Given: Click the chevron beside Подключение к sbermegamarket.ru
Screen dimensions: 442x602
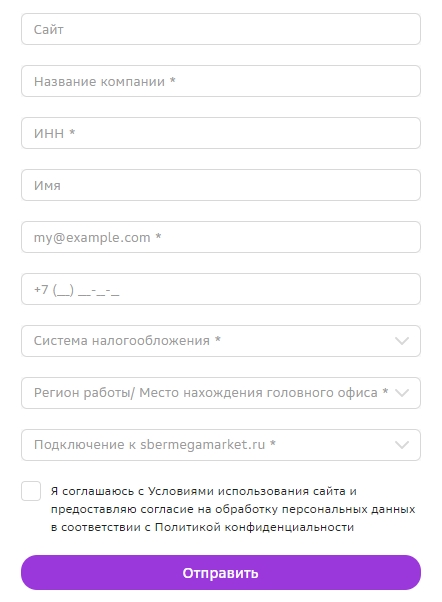Looking at the screenshot, I should [x=402, y=445].
